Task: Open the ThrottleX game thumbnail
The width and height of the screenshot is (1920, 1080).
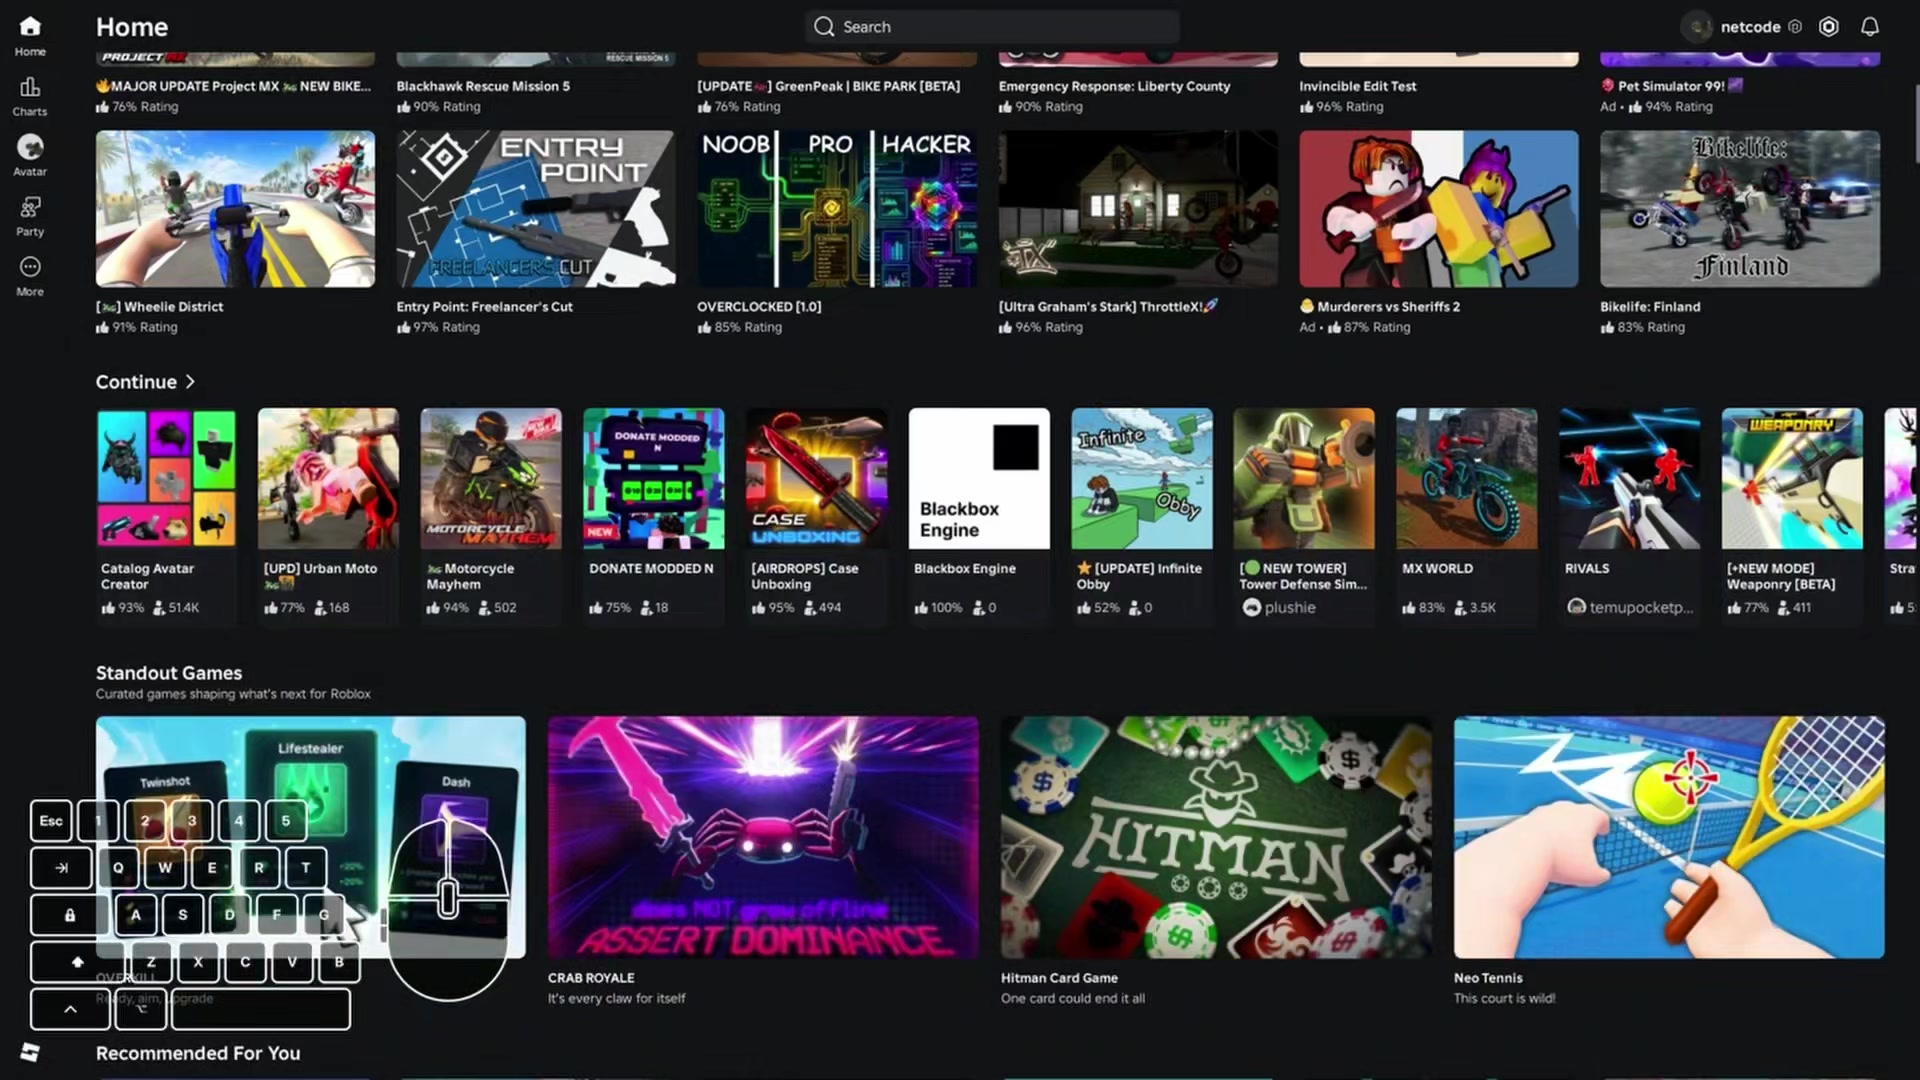Action: [x=1138, y=209]
